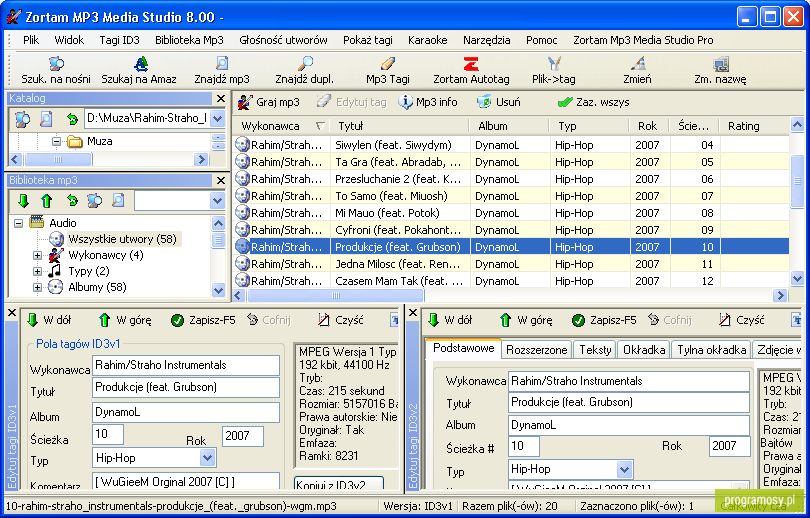
Task: Sort by the Tytuł column header
Action: [x=400, y=126]
